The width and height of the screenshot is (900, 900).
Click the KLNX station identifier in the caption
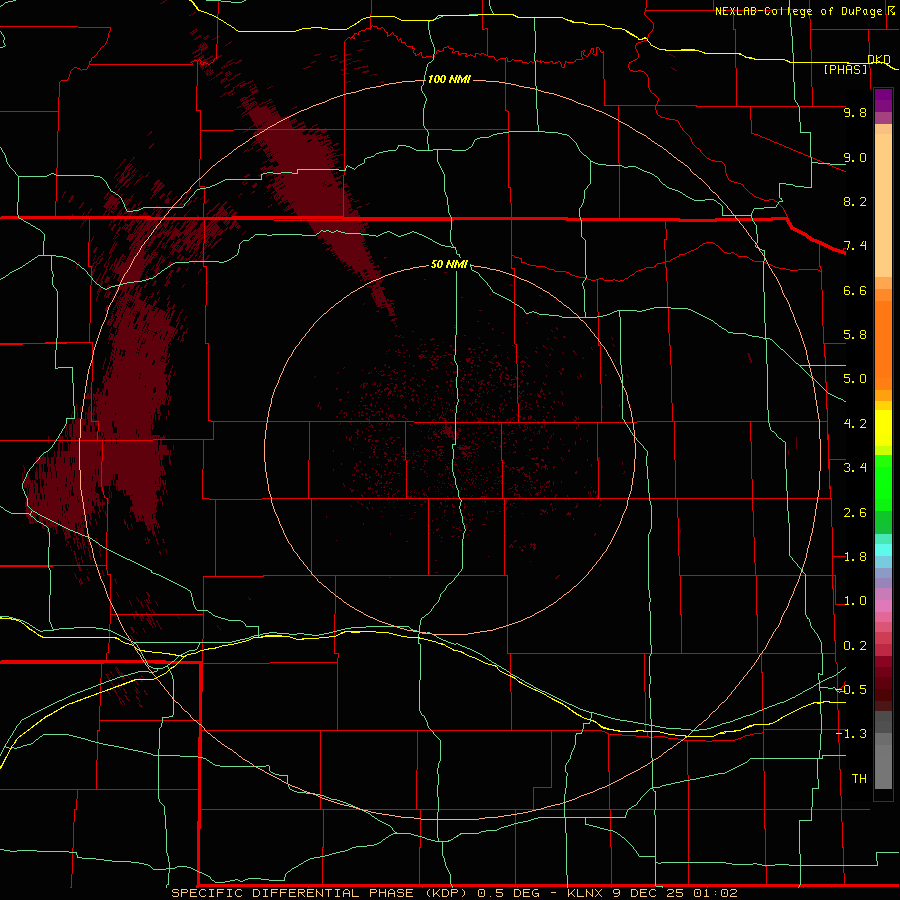[x=585, y=893]
